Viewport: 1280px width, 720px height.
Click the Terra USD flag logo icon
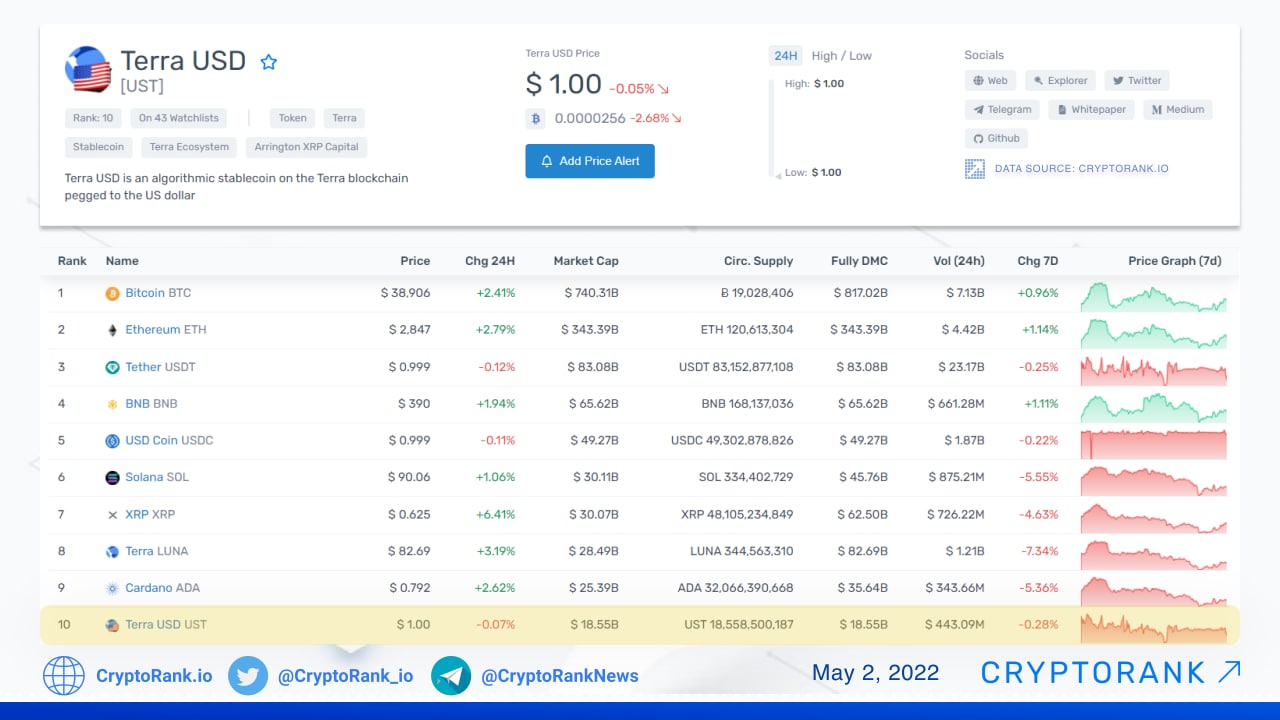click(87, 69)
